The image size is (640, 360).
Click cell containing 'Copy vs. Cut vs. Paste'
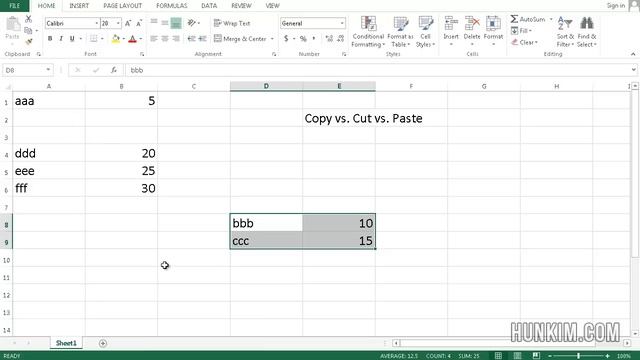click(339, 118)
